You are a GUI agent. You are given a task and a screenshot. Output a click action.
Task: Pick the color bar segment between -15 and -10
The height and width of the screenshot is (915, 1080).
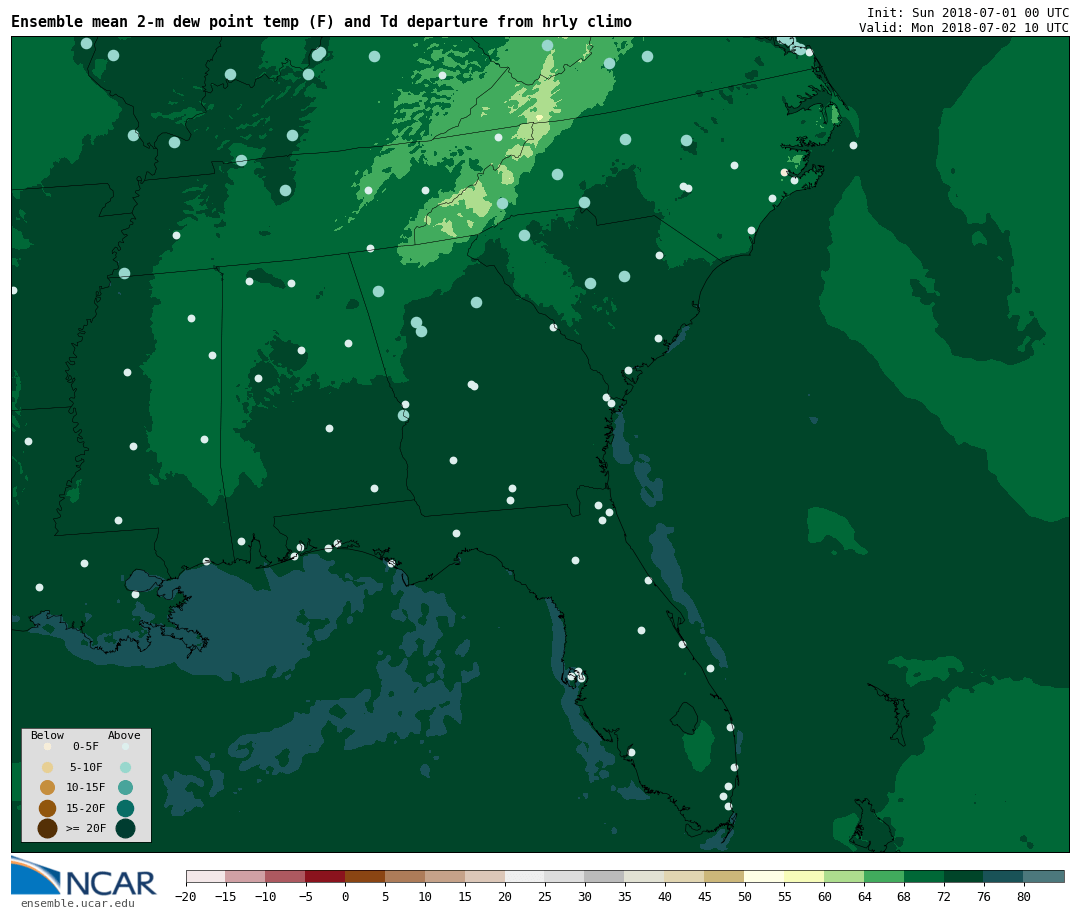tap(245, 876)
